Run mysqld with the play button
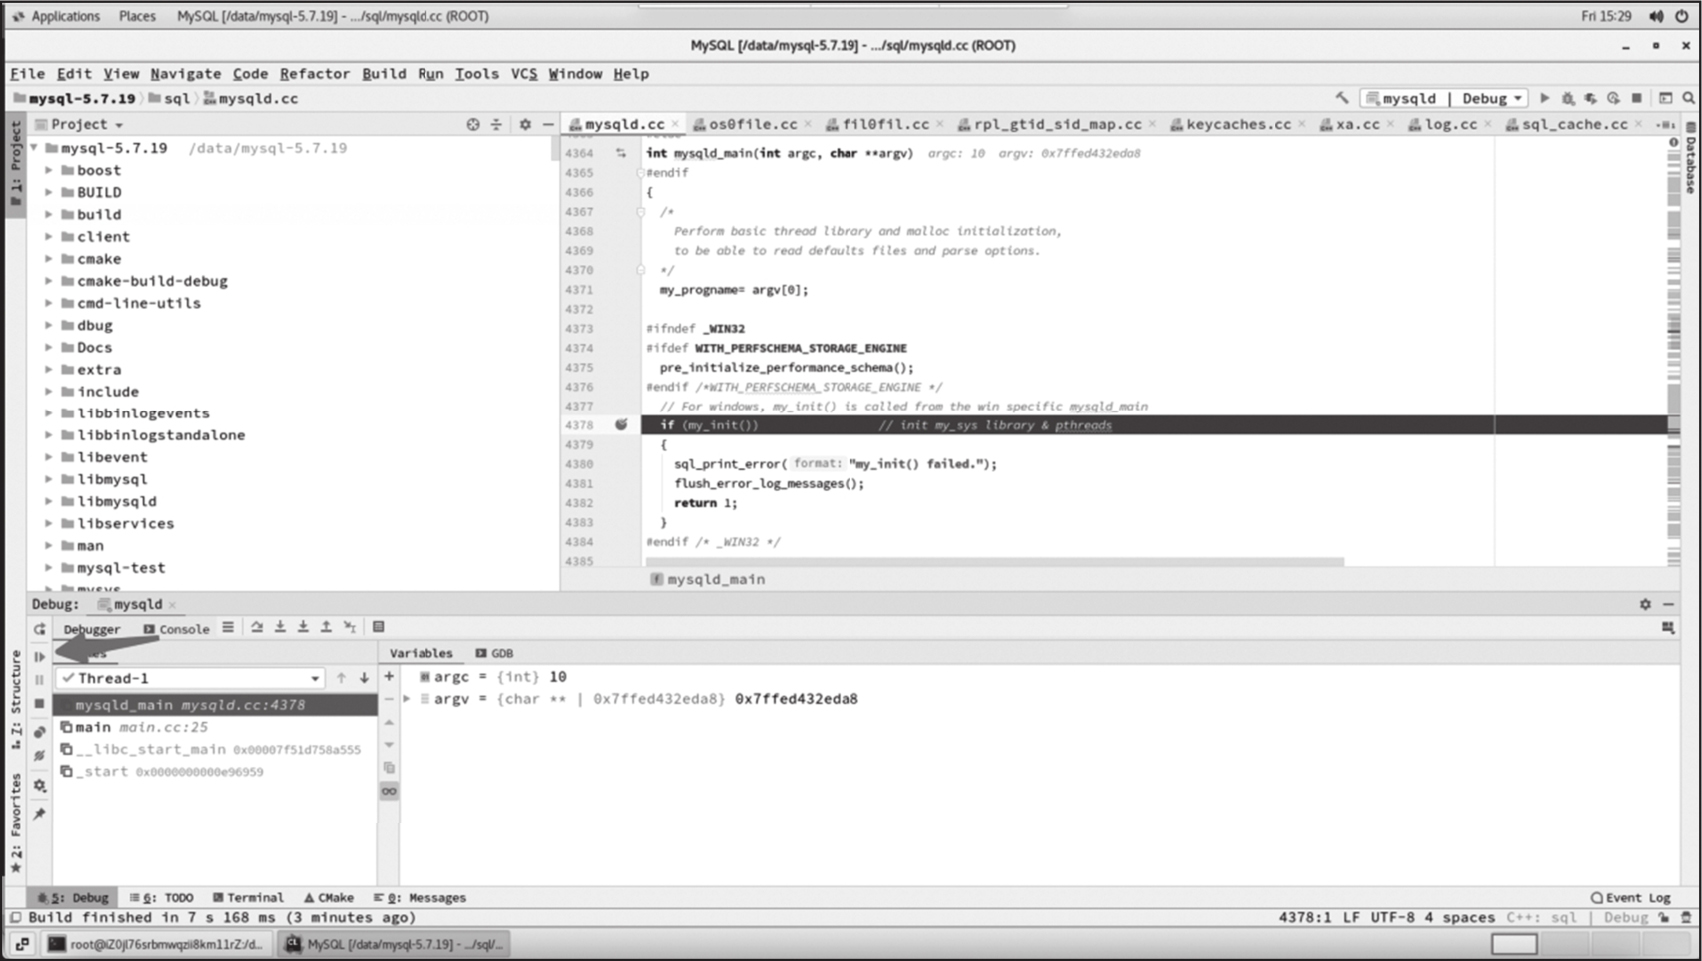The image size is (1702, 961). tap(1544, 98)
